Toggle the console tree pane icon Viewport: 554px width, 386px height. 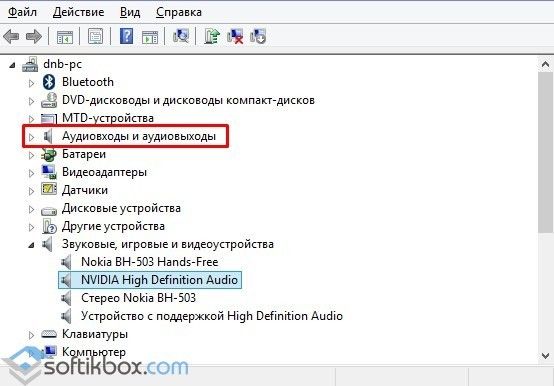[65, 37]
